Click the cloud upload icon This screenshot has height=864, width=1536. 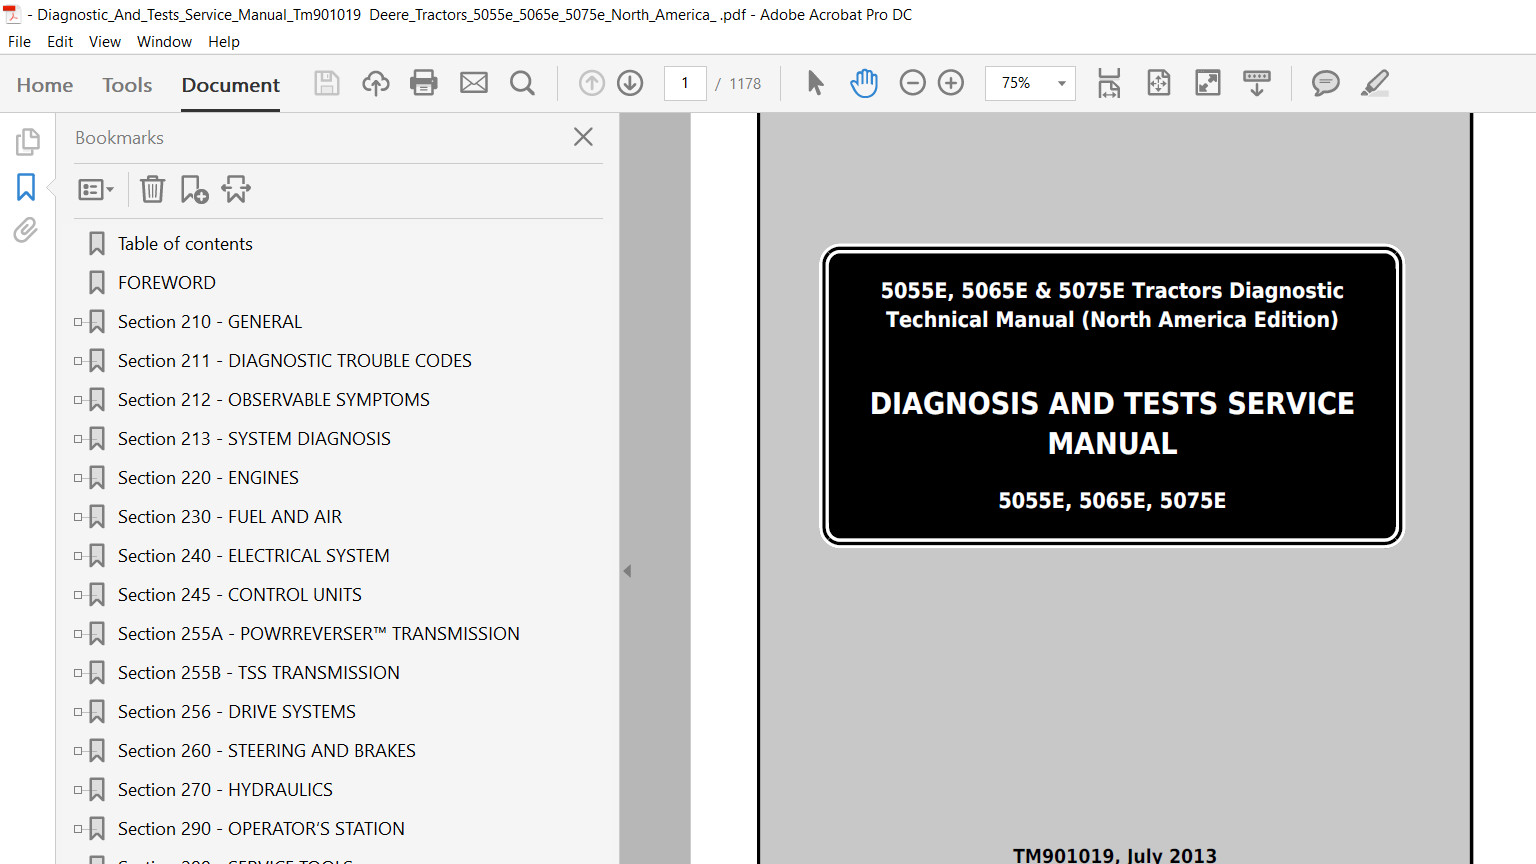pos(376,83)
